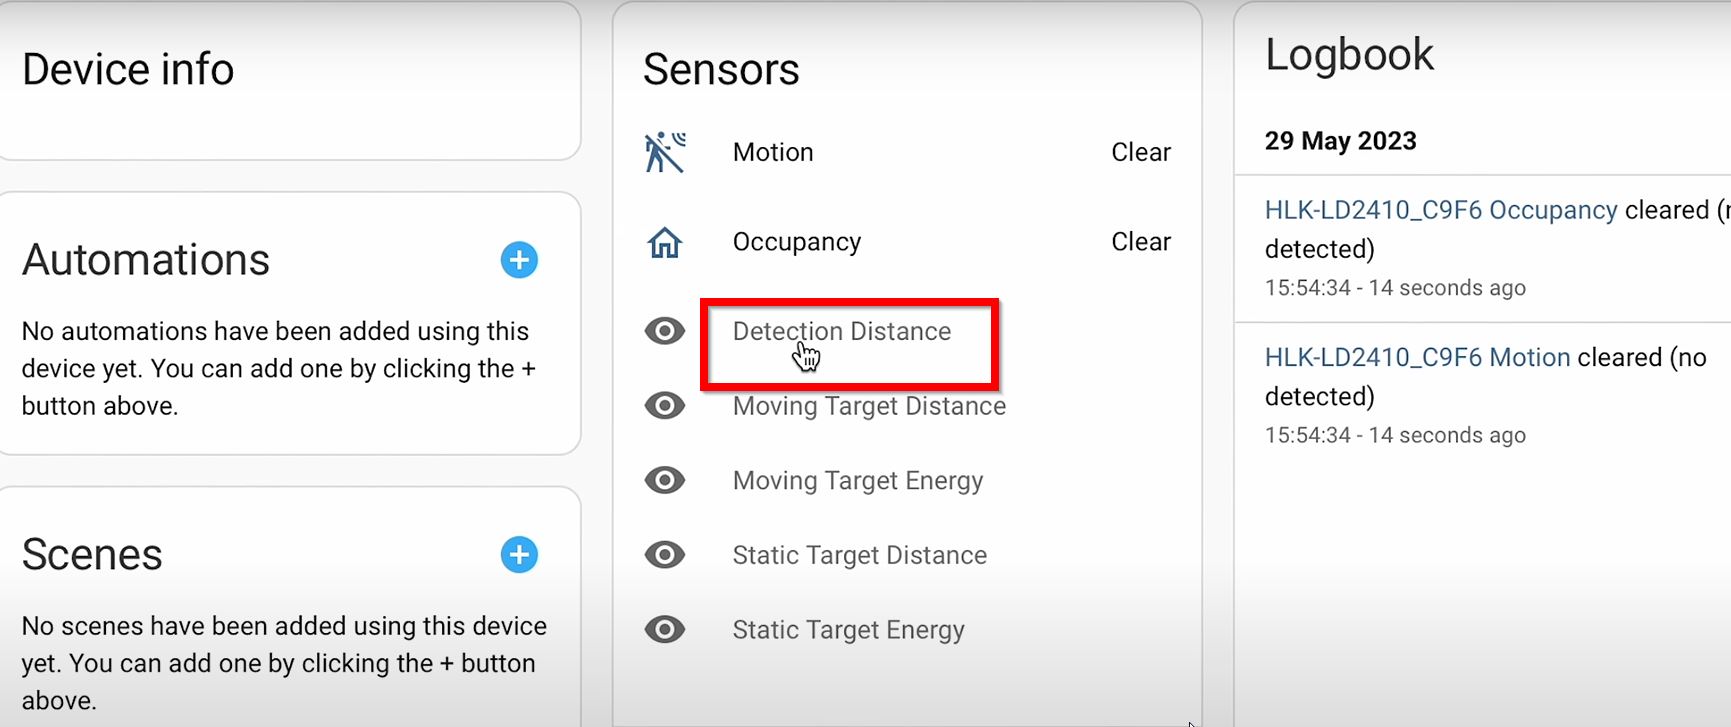The image size is (1731, 727).
Task: Toggle eye icon beside Detection Distance
Action: point(665,331)
